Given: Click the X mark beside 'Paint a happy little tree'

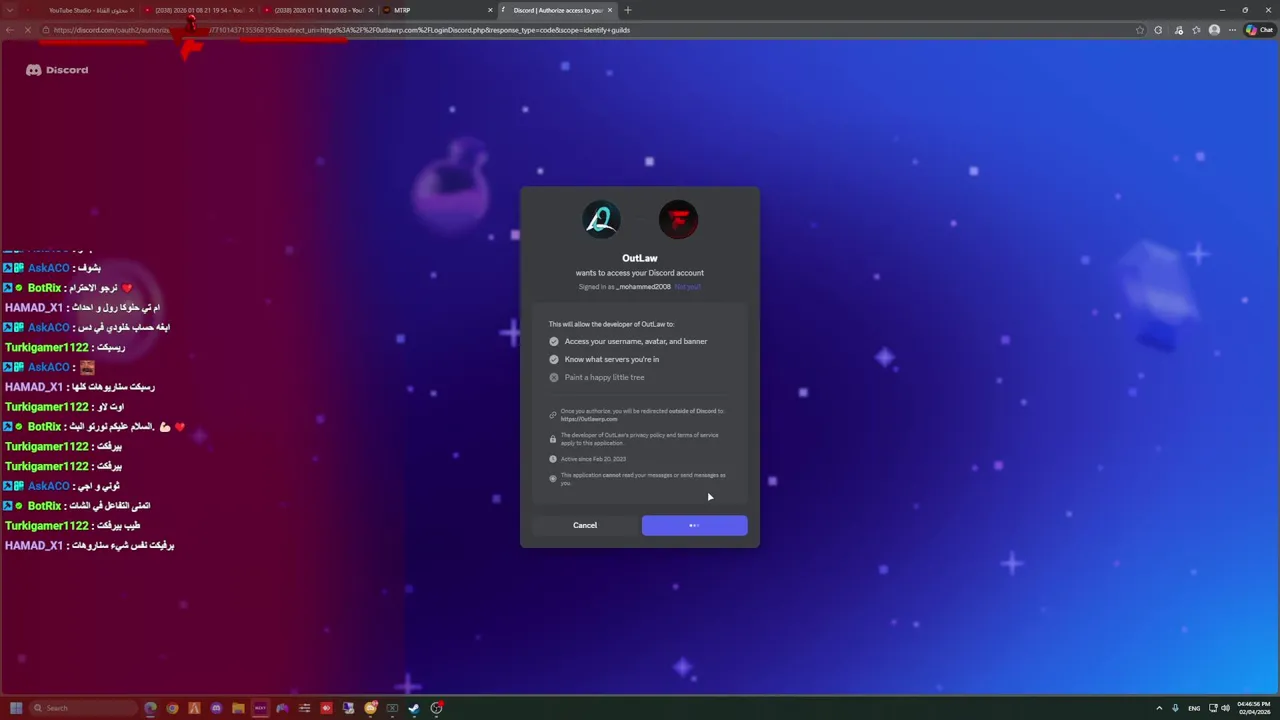Looking at the screenshot, I should pyautogui.click(x=554, y=377).
